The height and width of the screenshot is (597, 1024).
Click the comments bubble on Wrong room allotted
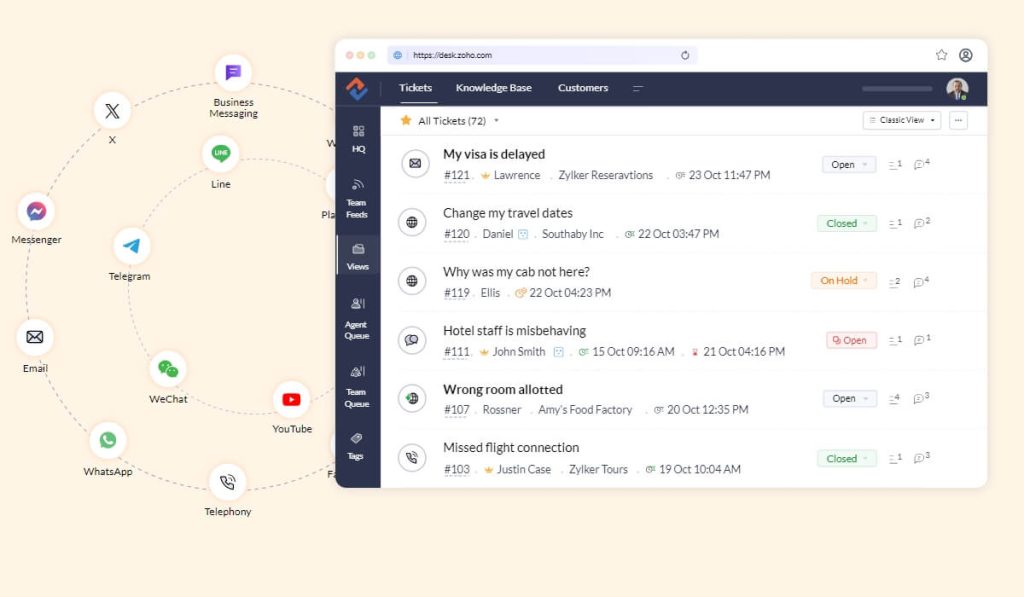pos(920,399)
